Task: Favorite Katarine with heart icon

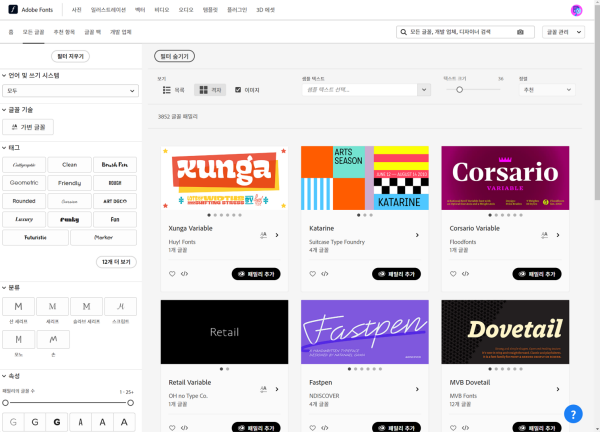Action: coord(313,274)
